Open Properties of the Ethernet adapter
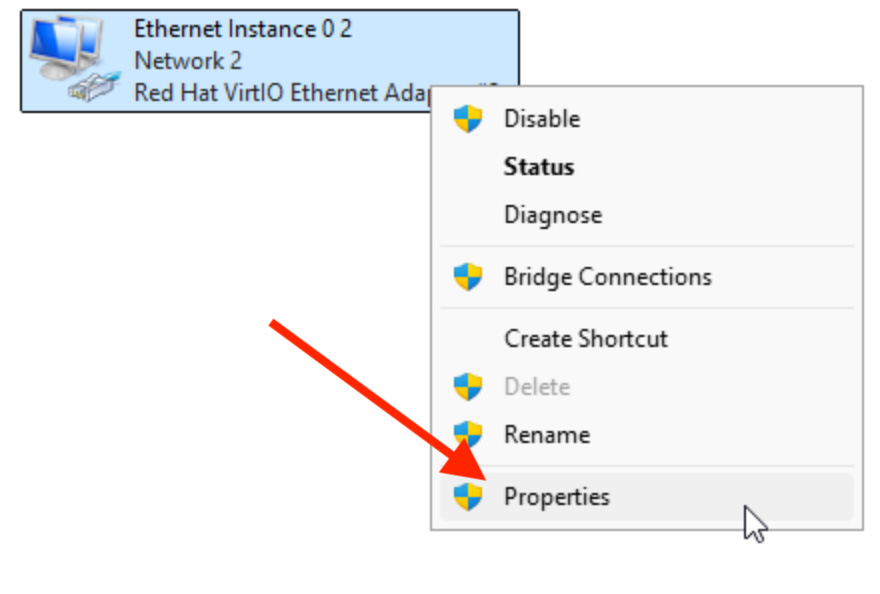The height and width of the screenshot is (594, 880). tap(557, 496)
